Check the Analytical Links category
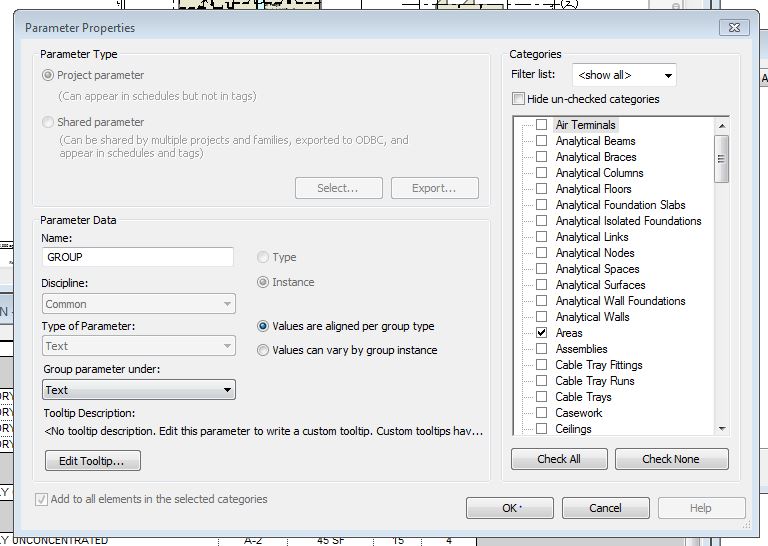This screenshot has width=768, height=546. [x=541, y=237]
